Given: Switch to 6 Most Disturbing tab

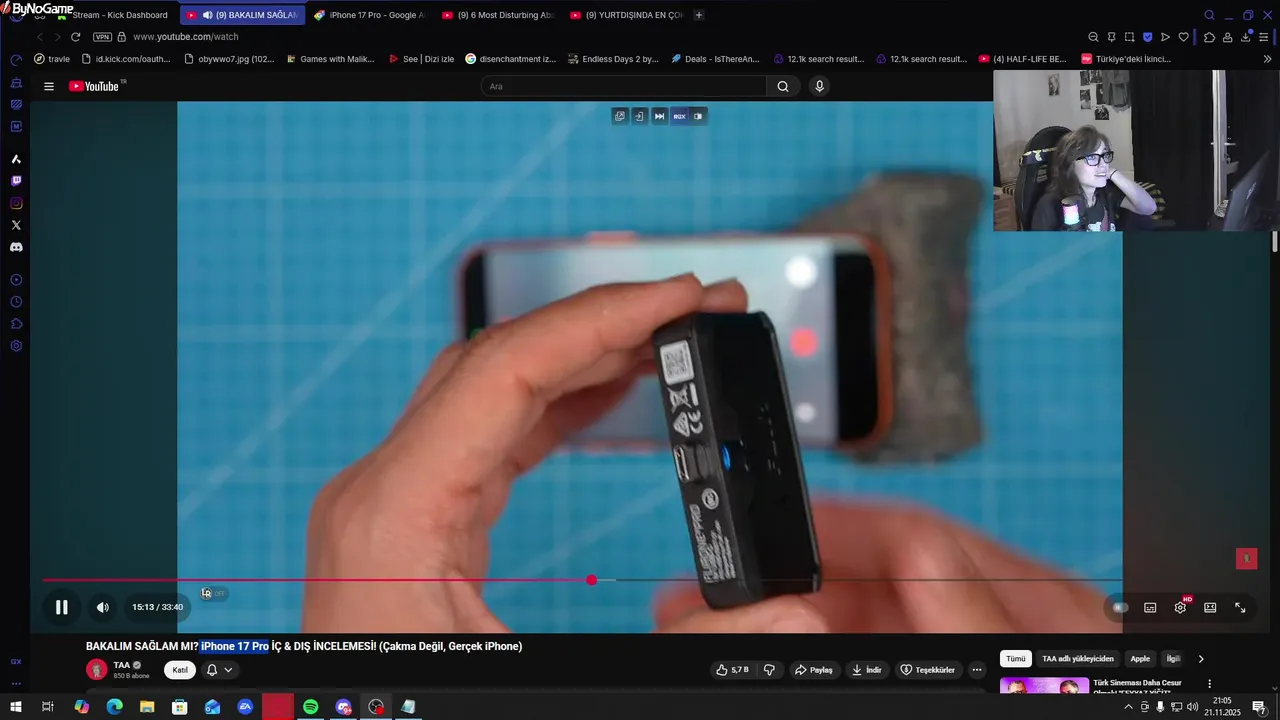Looking at the screenshot, I should [x=497, y=15].
